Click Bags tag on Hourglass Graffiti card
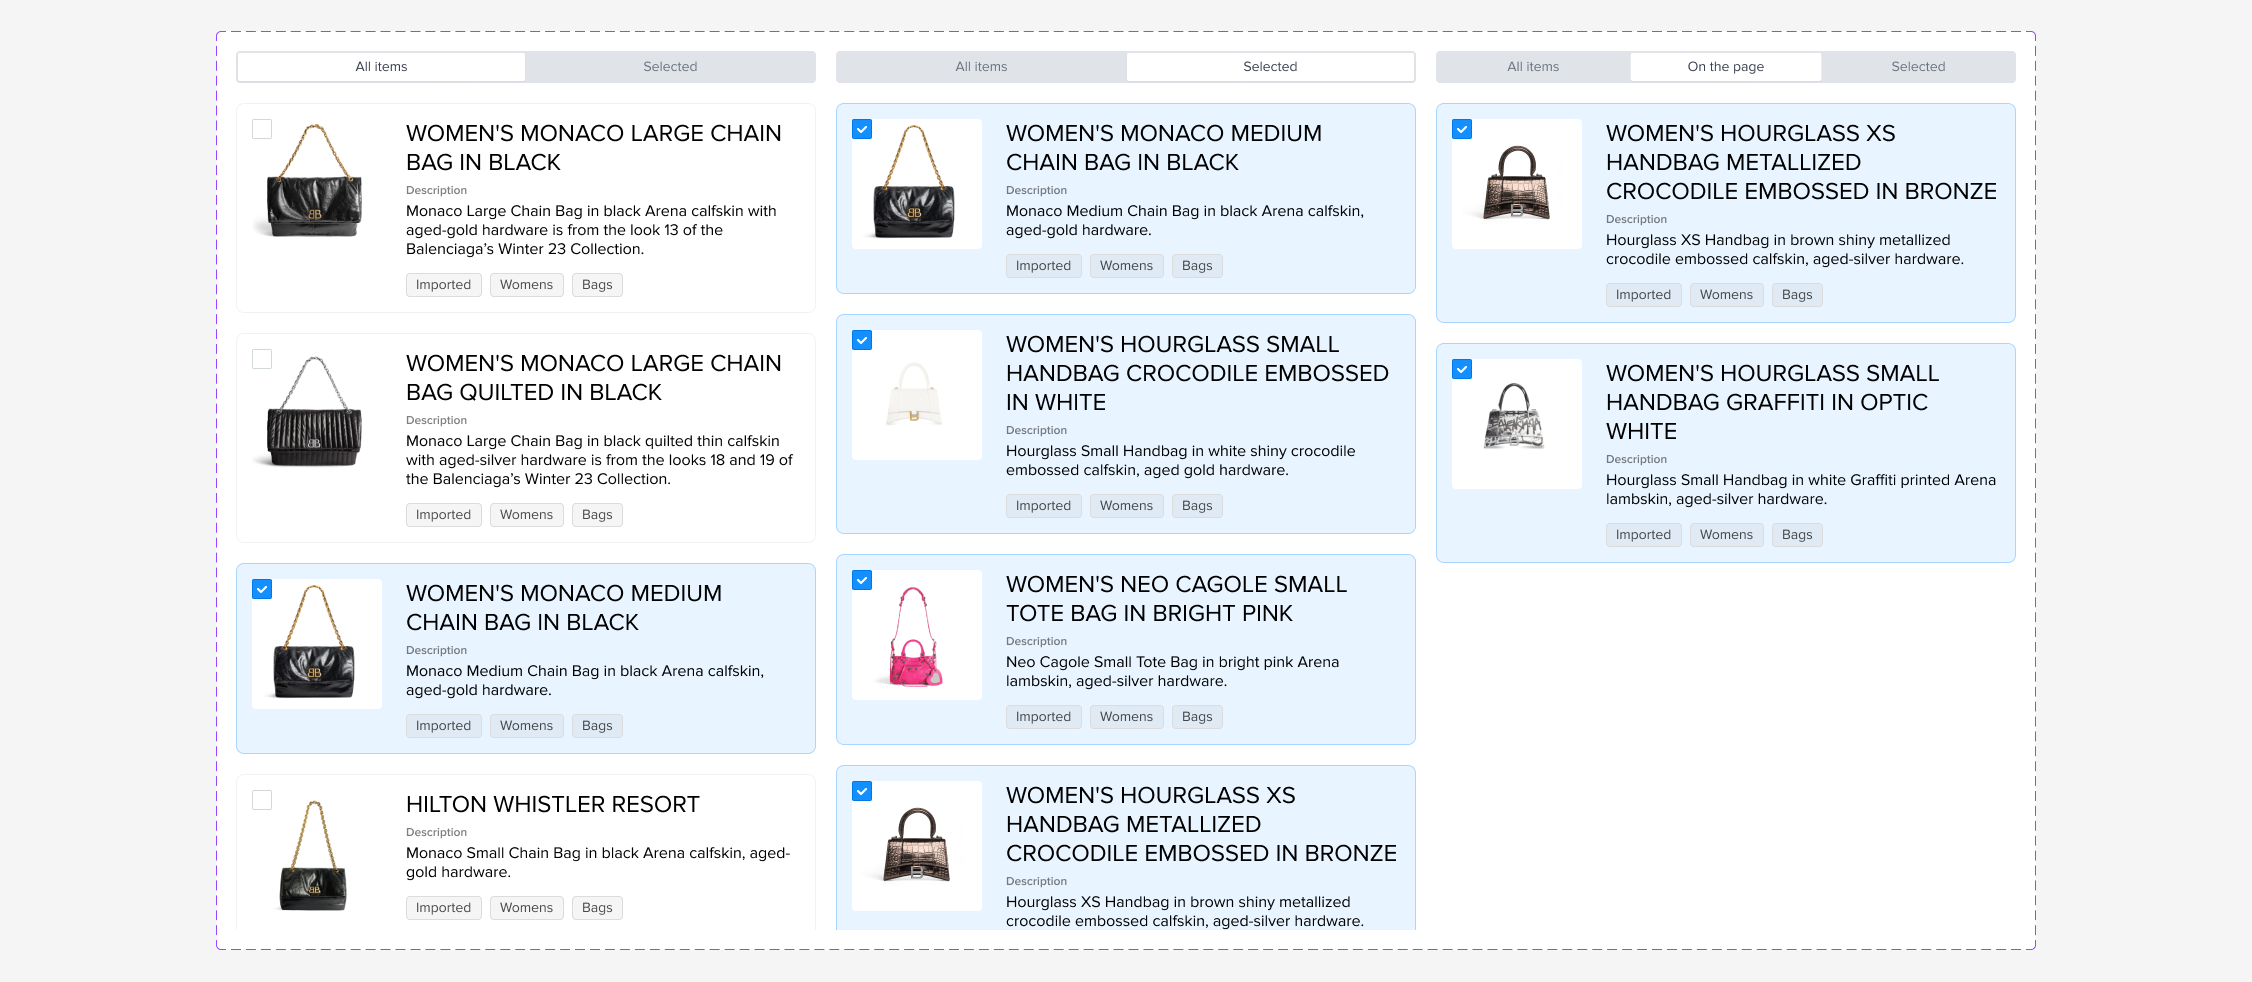 click(x=1797, y=535)
